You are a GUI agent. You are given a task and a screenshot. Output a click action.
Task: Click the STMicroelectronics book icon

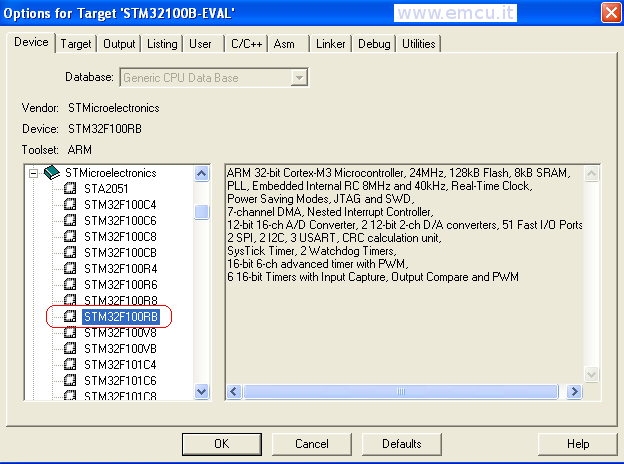52,173
